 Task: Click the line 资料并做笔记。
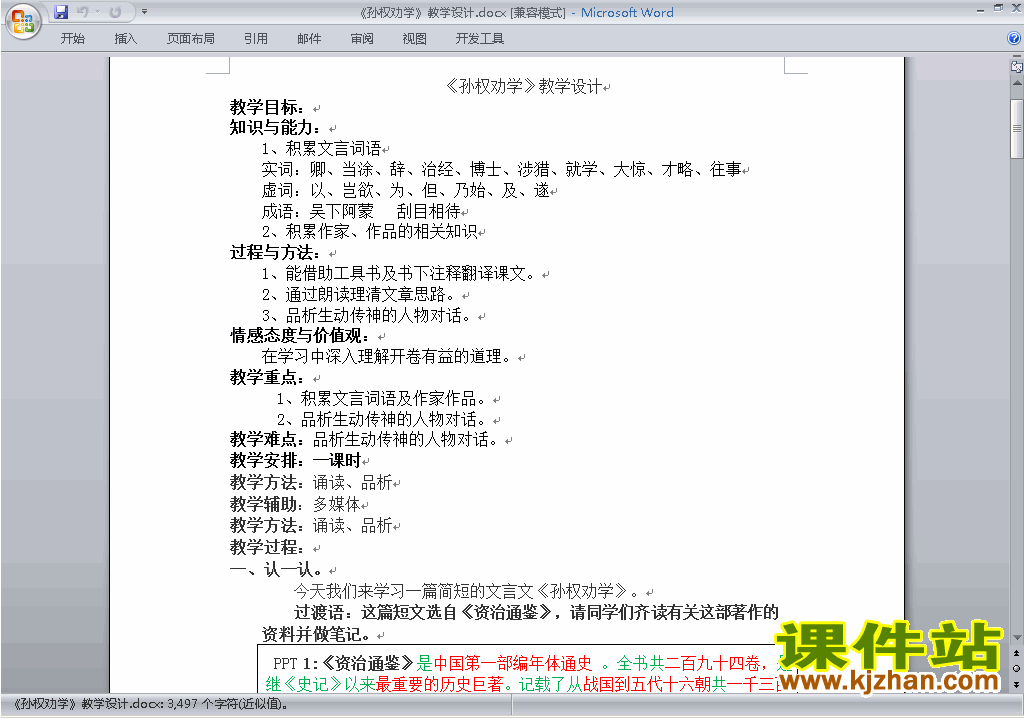click(x=316, y=634)
